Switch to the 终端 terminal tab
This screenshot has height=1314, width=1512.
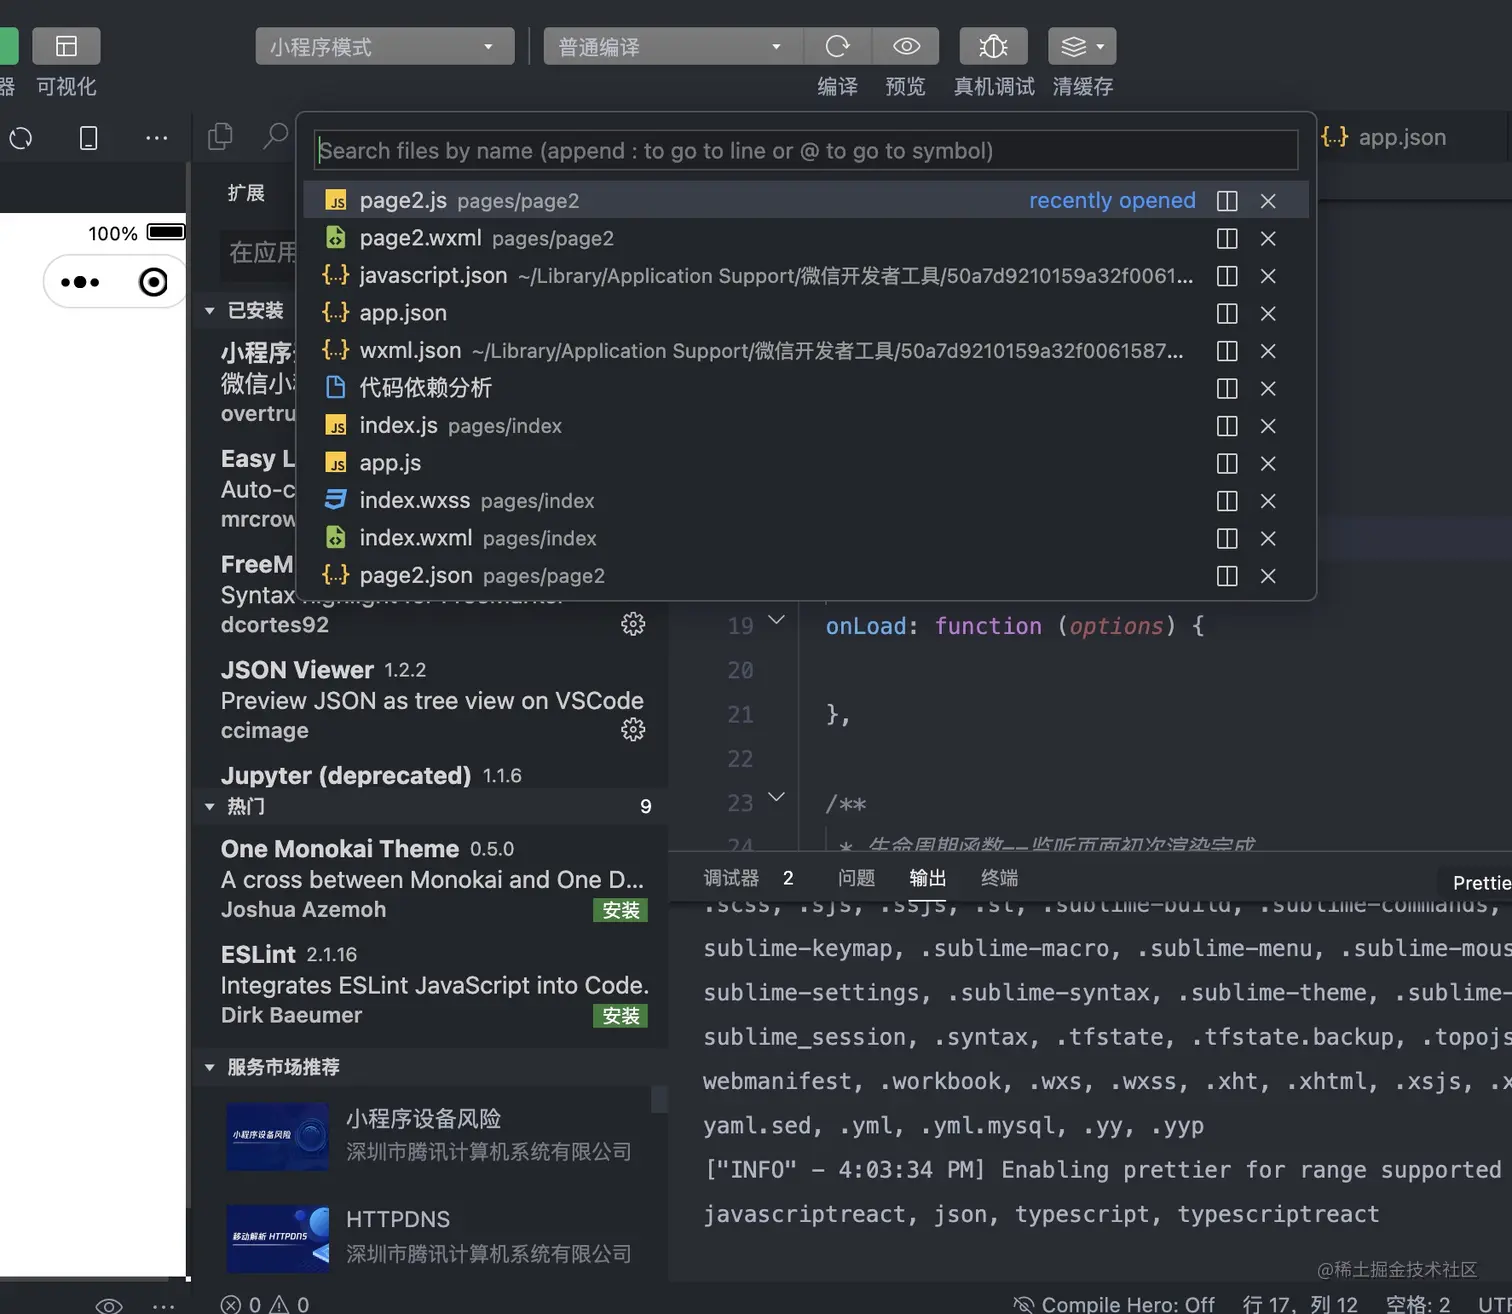pos(999,878)
